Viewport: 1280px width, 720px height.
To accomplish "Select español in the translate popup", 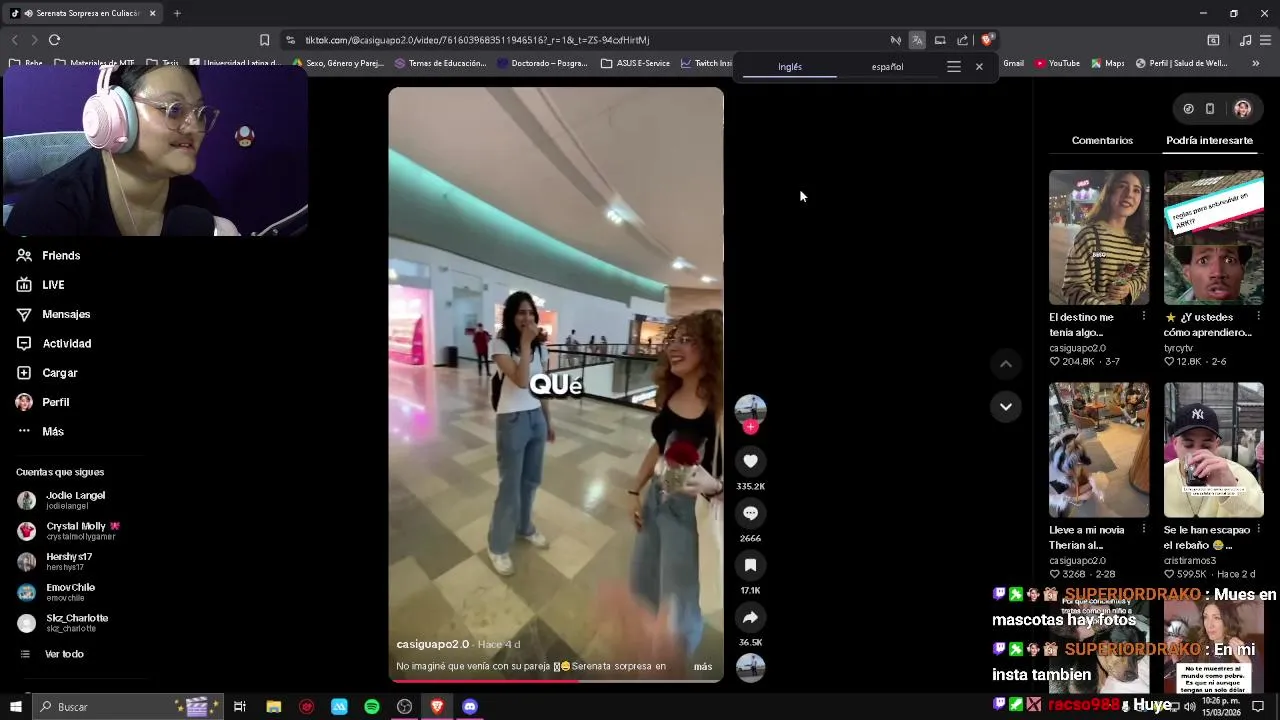I will [x=887, y=67].
